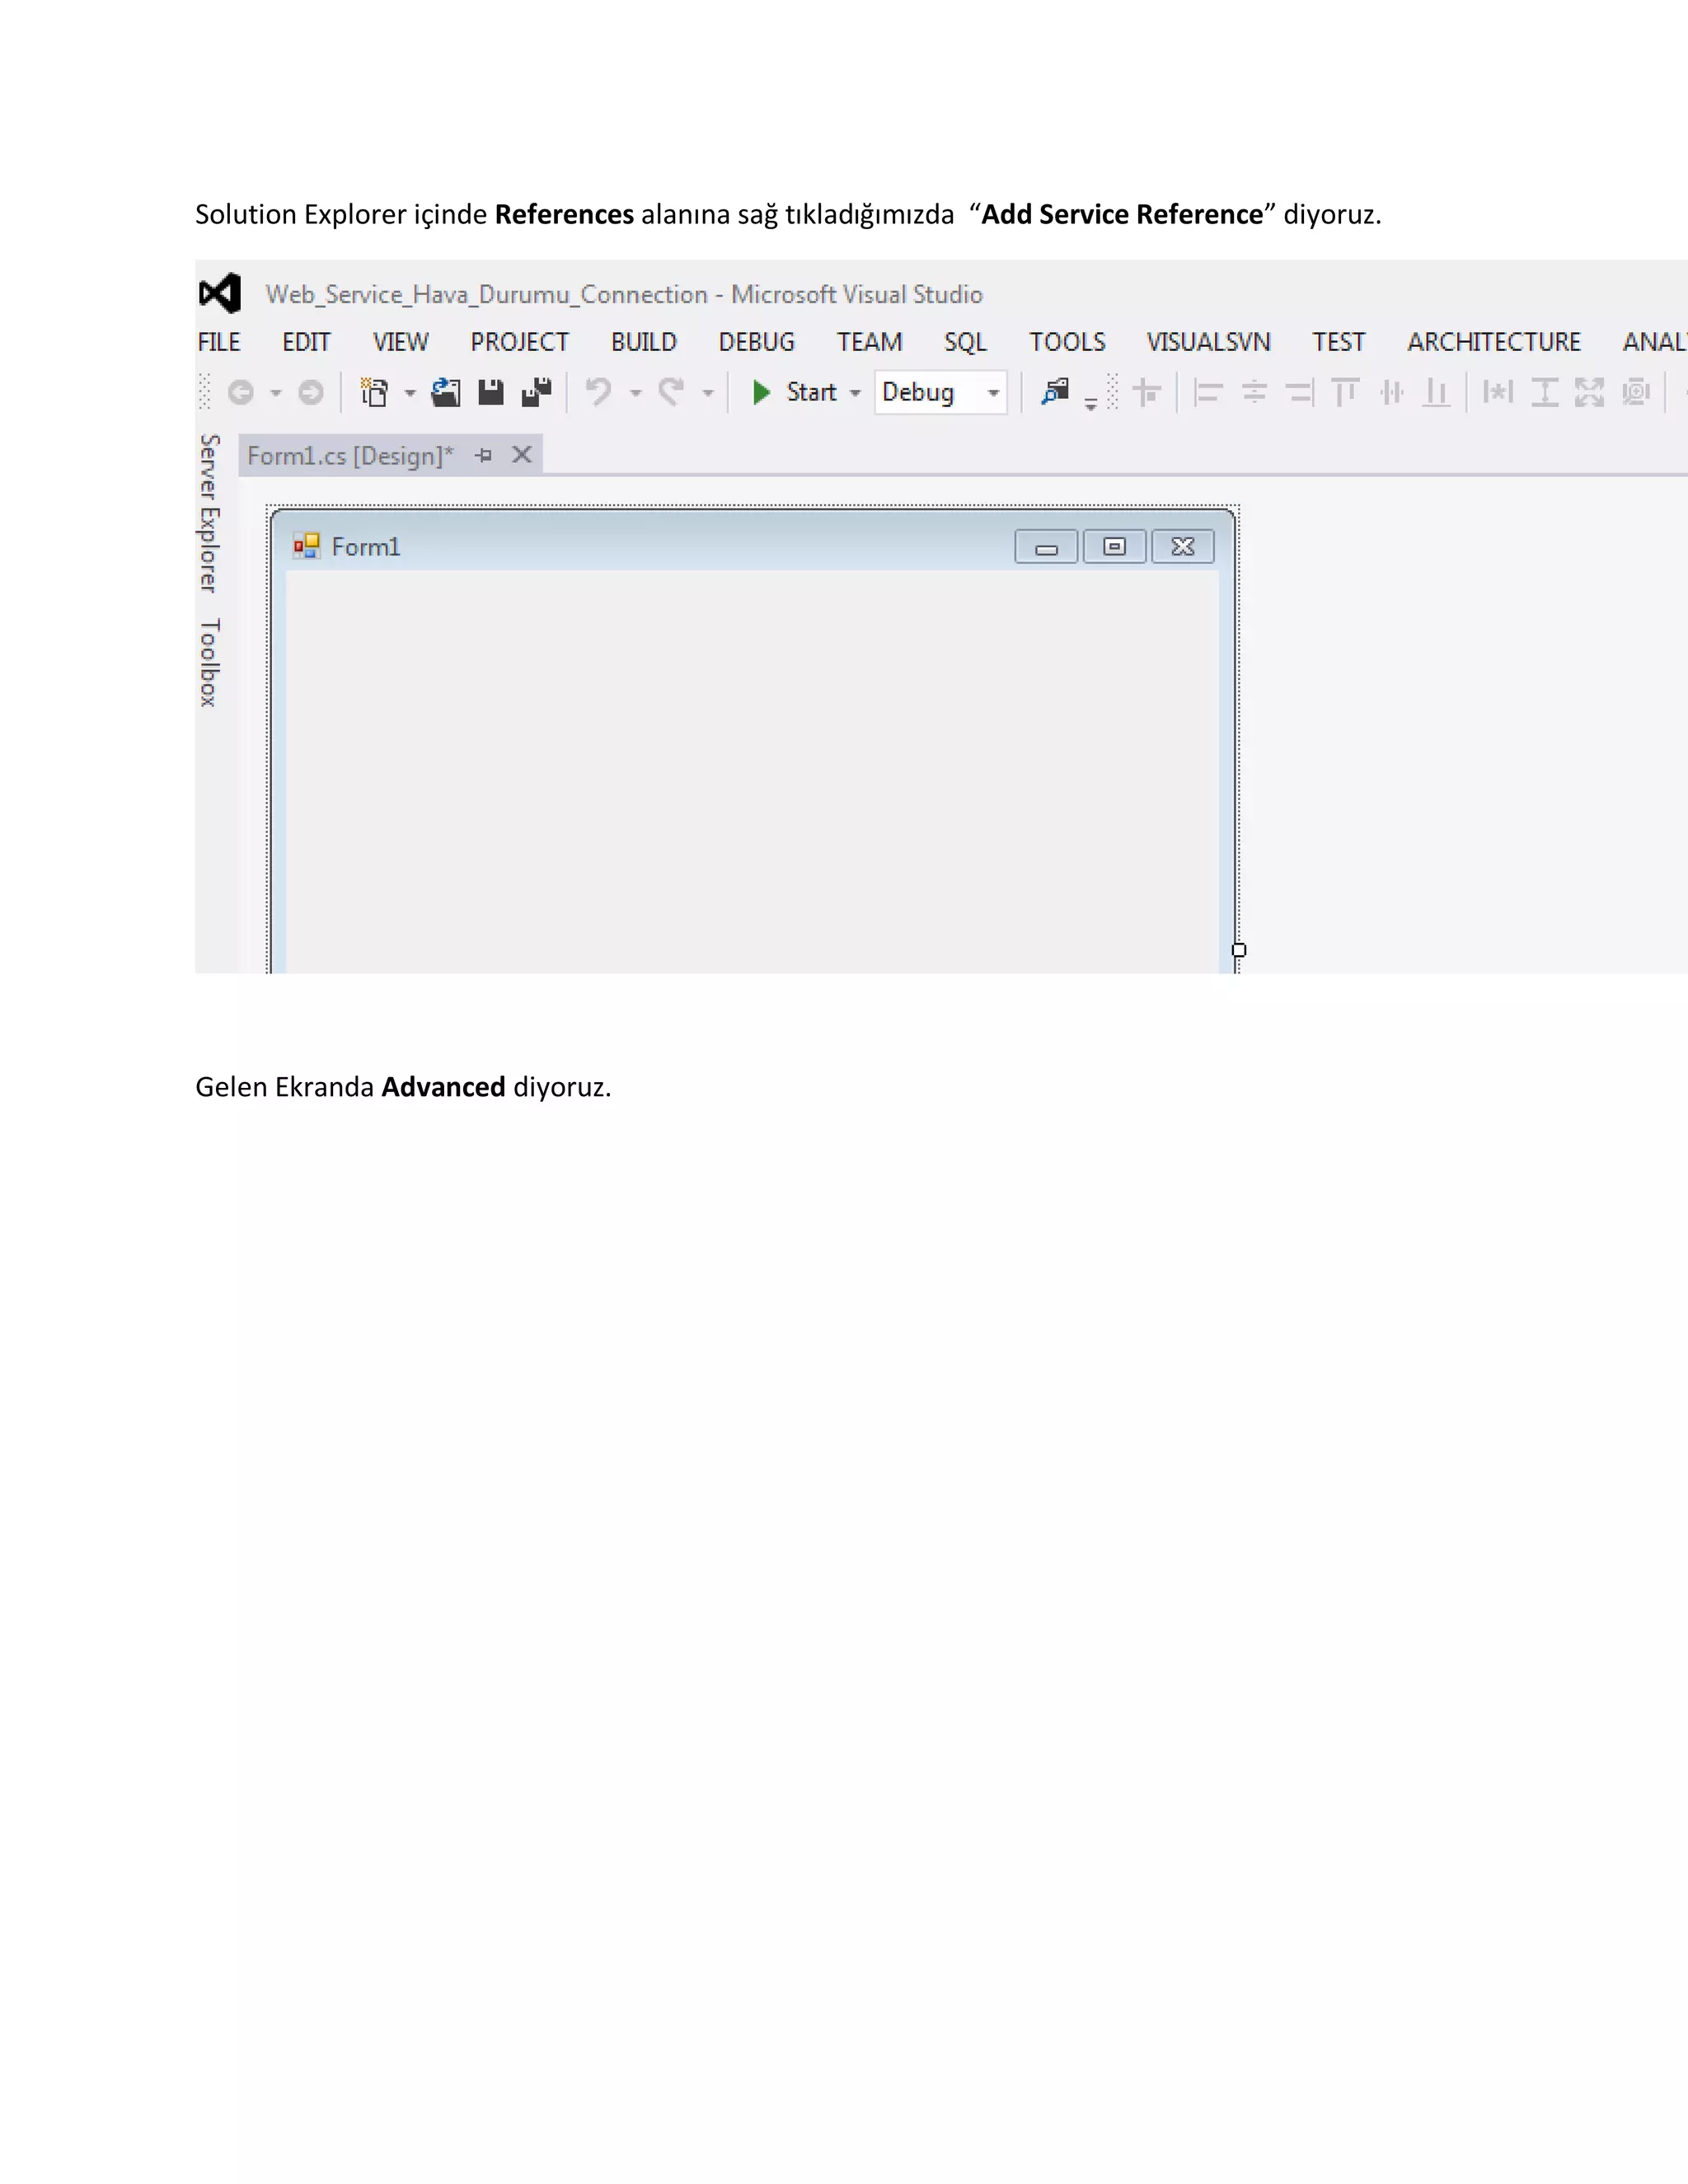This screenshot has height=2184, width=1688.
Task: Click the Form1 minimize button
Action: click(x=1046, y=547)
